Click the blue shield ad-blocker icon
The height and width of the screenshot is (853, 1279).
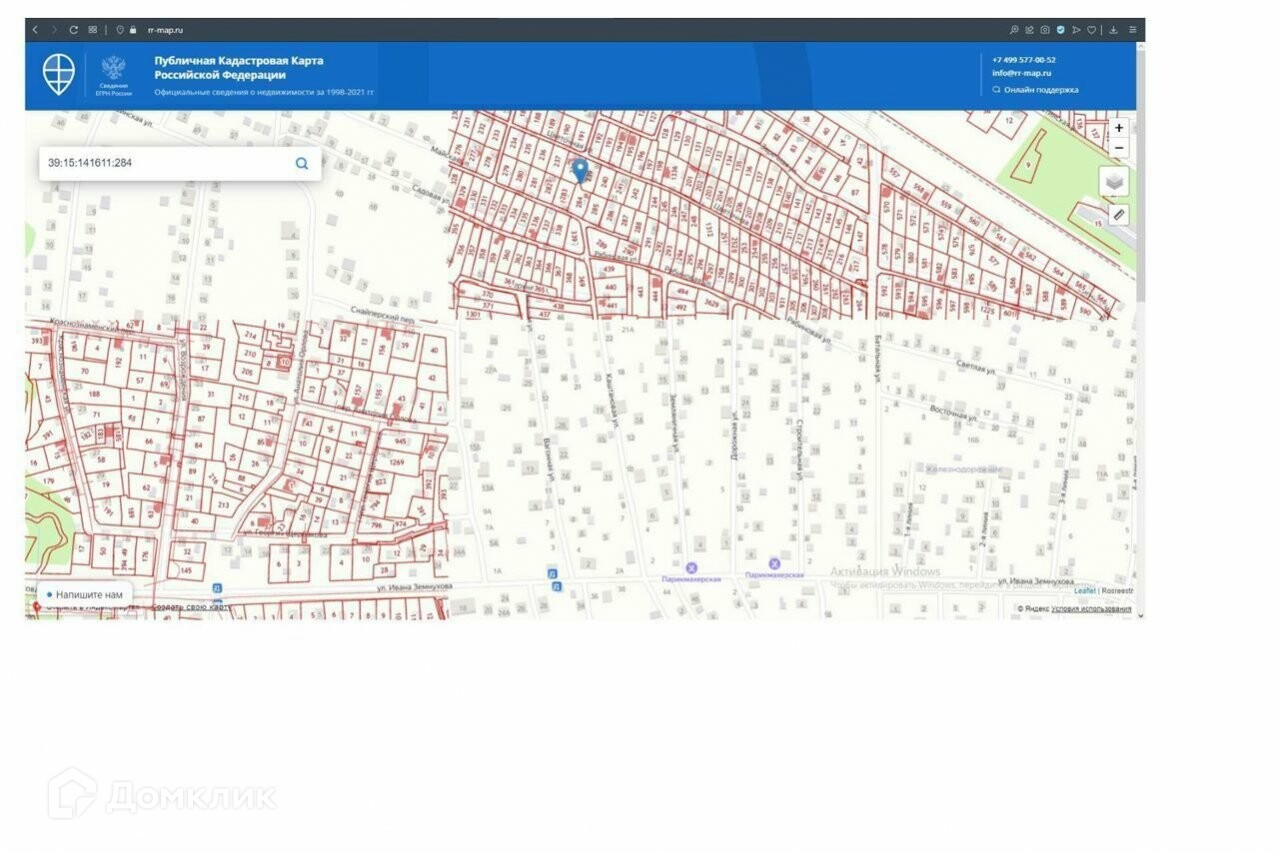pyautogui.click(x=1061, y=30)
